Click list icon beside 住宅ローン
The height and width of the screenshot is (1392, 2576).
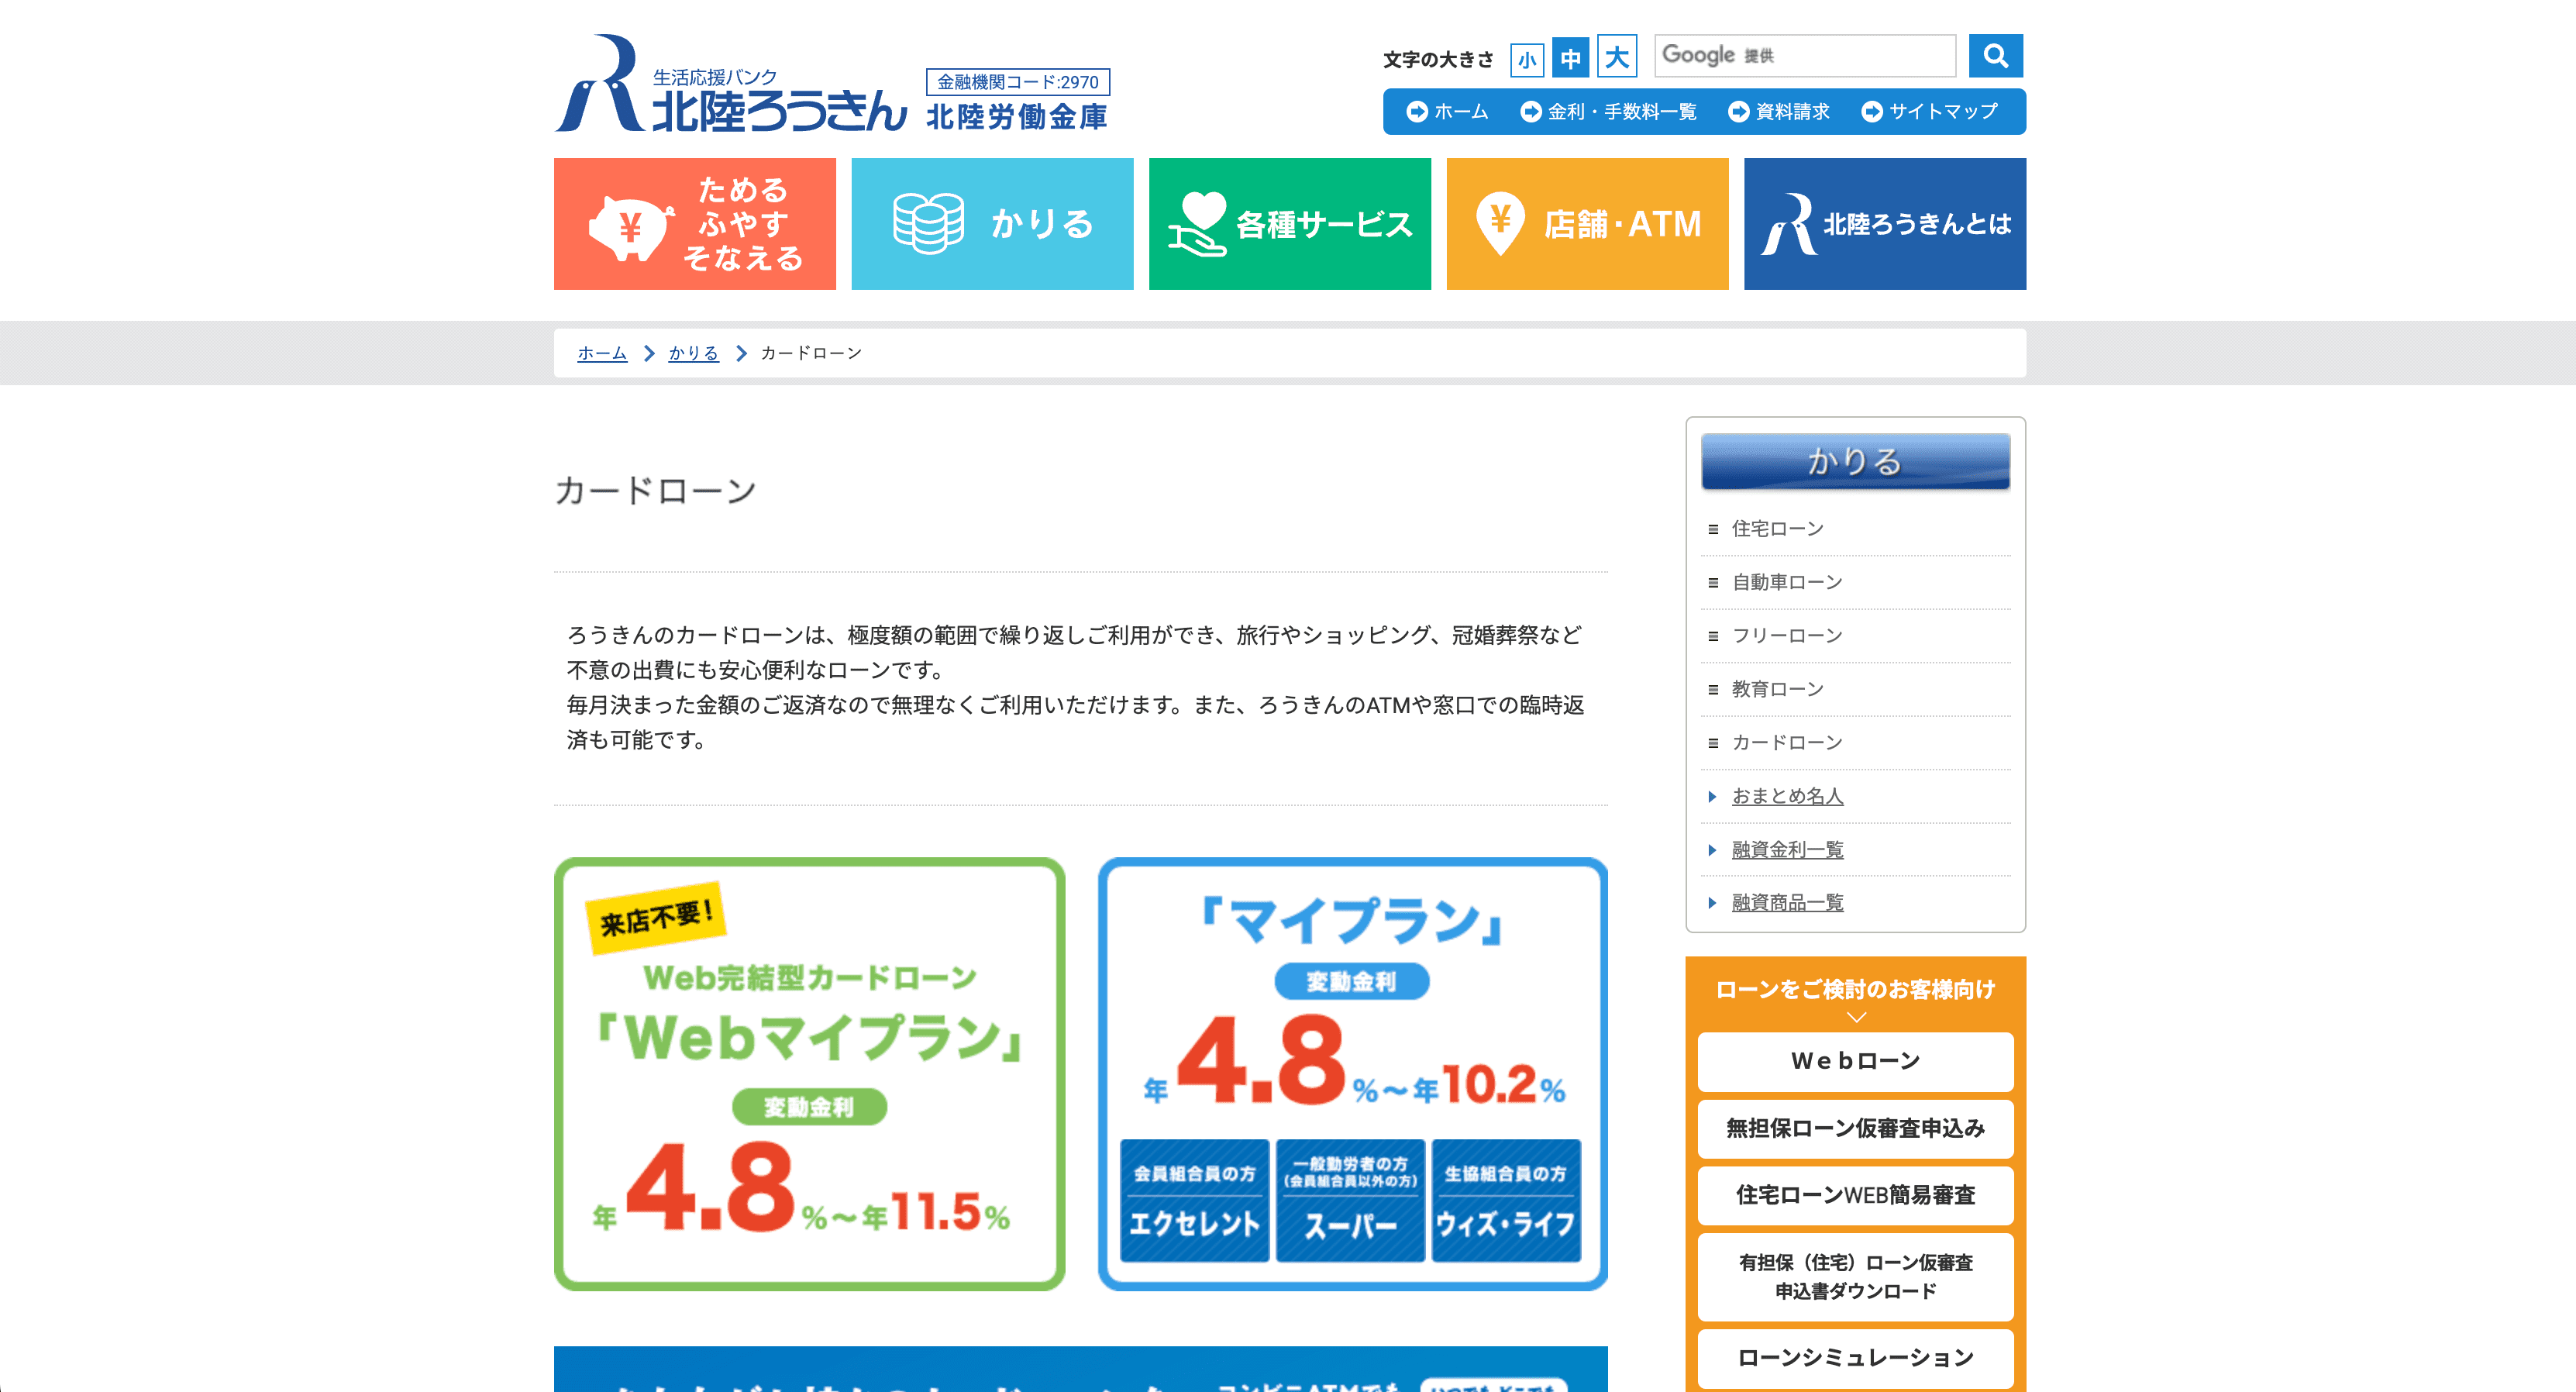coord(1713,529)
